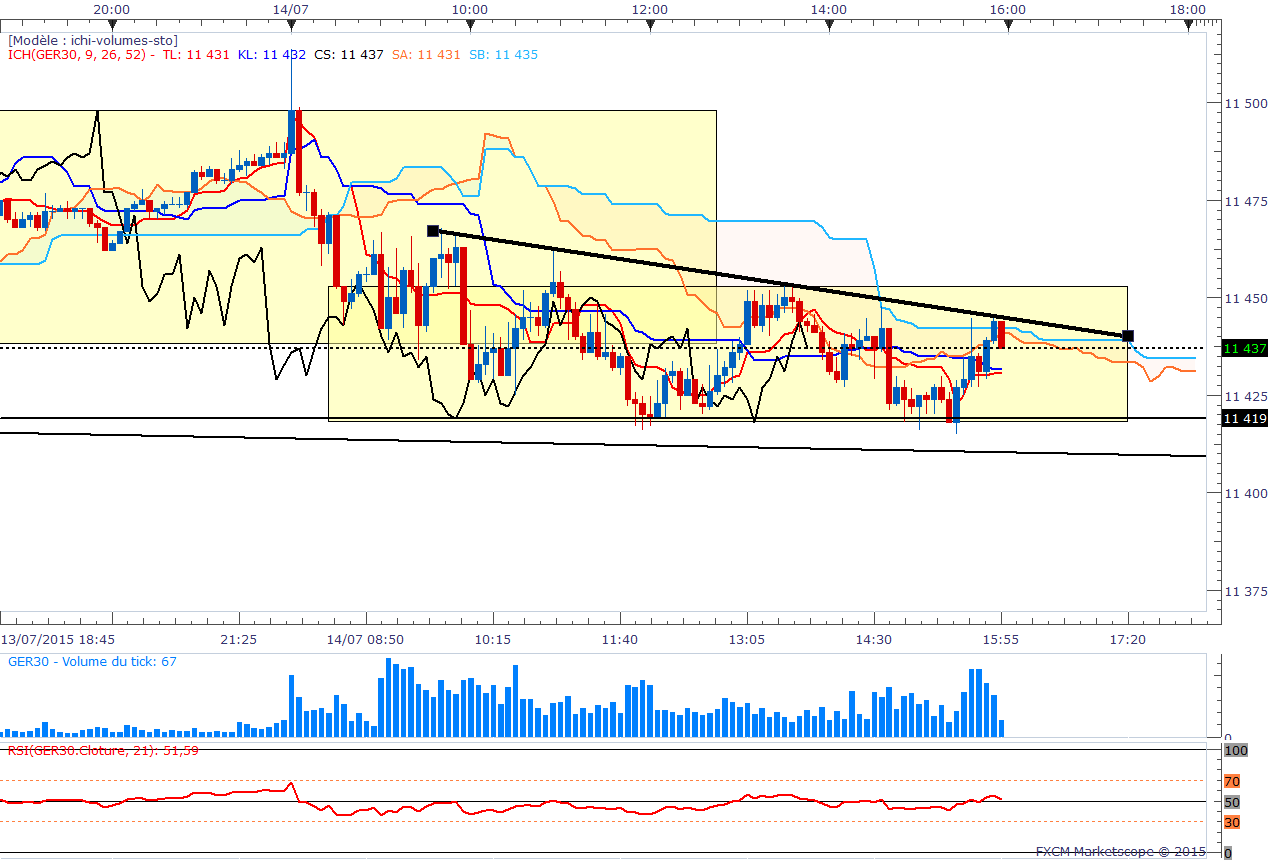Click 11 500 on the price axis
The height and width of the screenshot is (860, 1279).
pos(1245,103)
